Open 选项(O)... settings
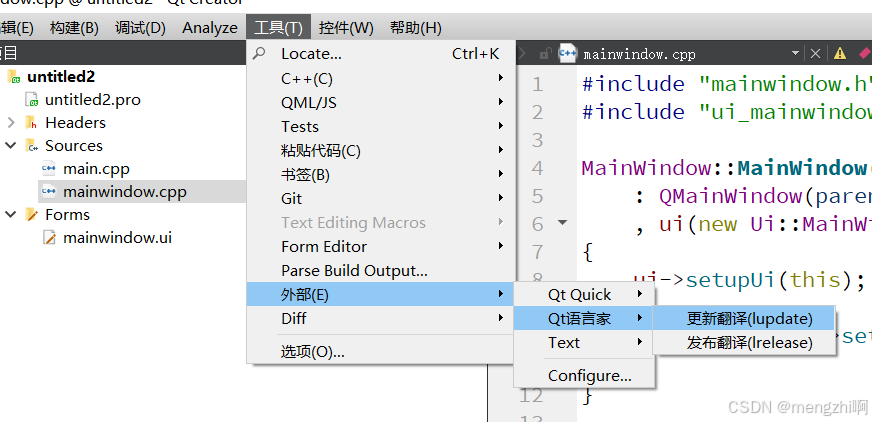 pos(381,351)
